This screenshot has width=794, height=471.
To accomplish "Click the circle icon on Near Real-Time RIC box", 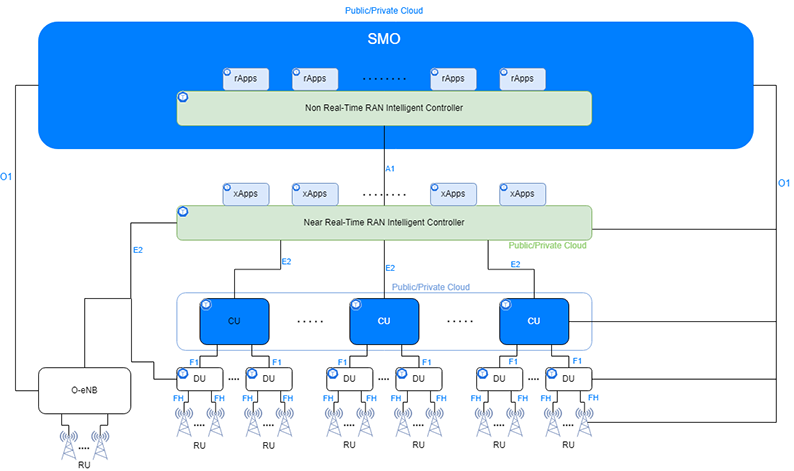I will [183, 211].
